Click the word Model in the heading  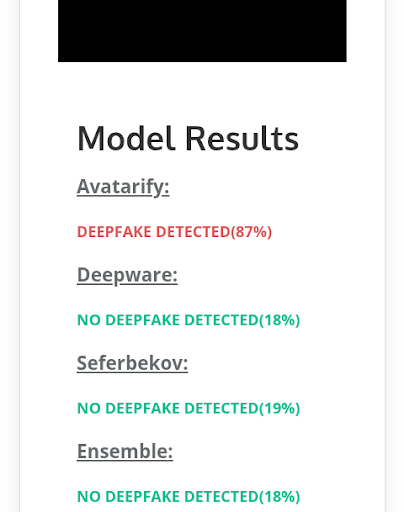[x=126, y=138]
